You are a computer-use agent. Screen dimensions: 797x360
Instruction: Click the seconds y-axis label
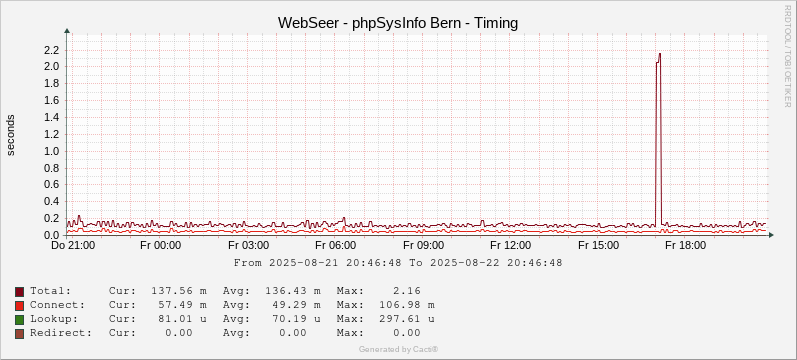point(11,135)
